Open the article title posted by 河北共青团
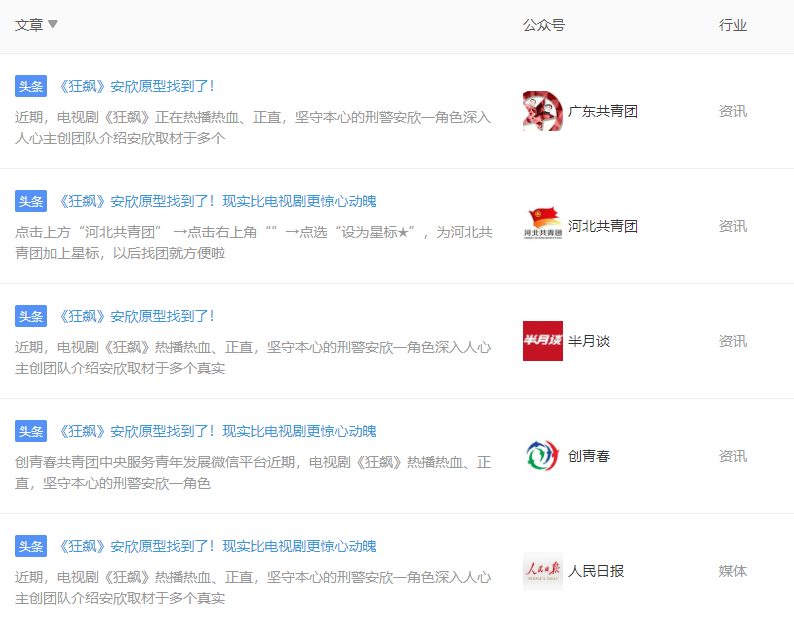The height and width of the screenshot is (617, 794). pos(217,201)
